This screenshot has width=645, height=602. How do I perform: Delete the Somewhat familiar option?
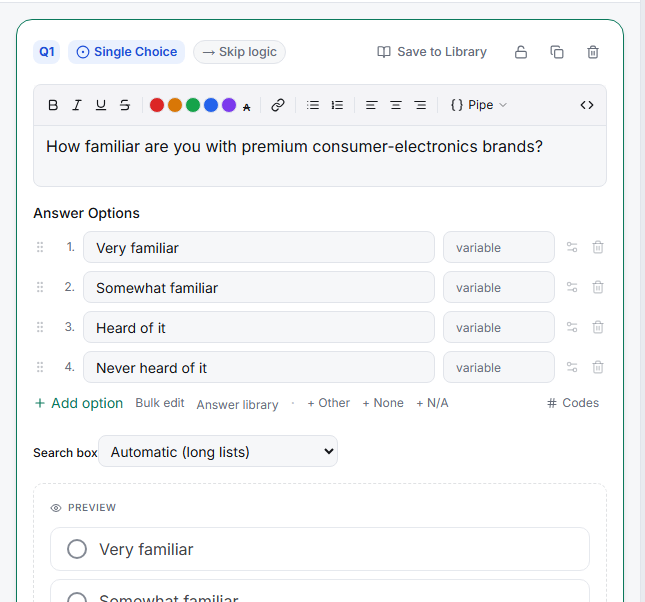click(x=598, y=287)
